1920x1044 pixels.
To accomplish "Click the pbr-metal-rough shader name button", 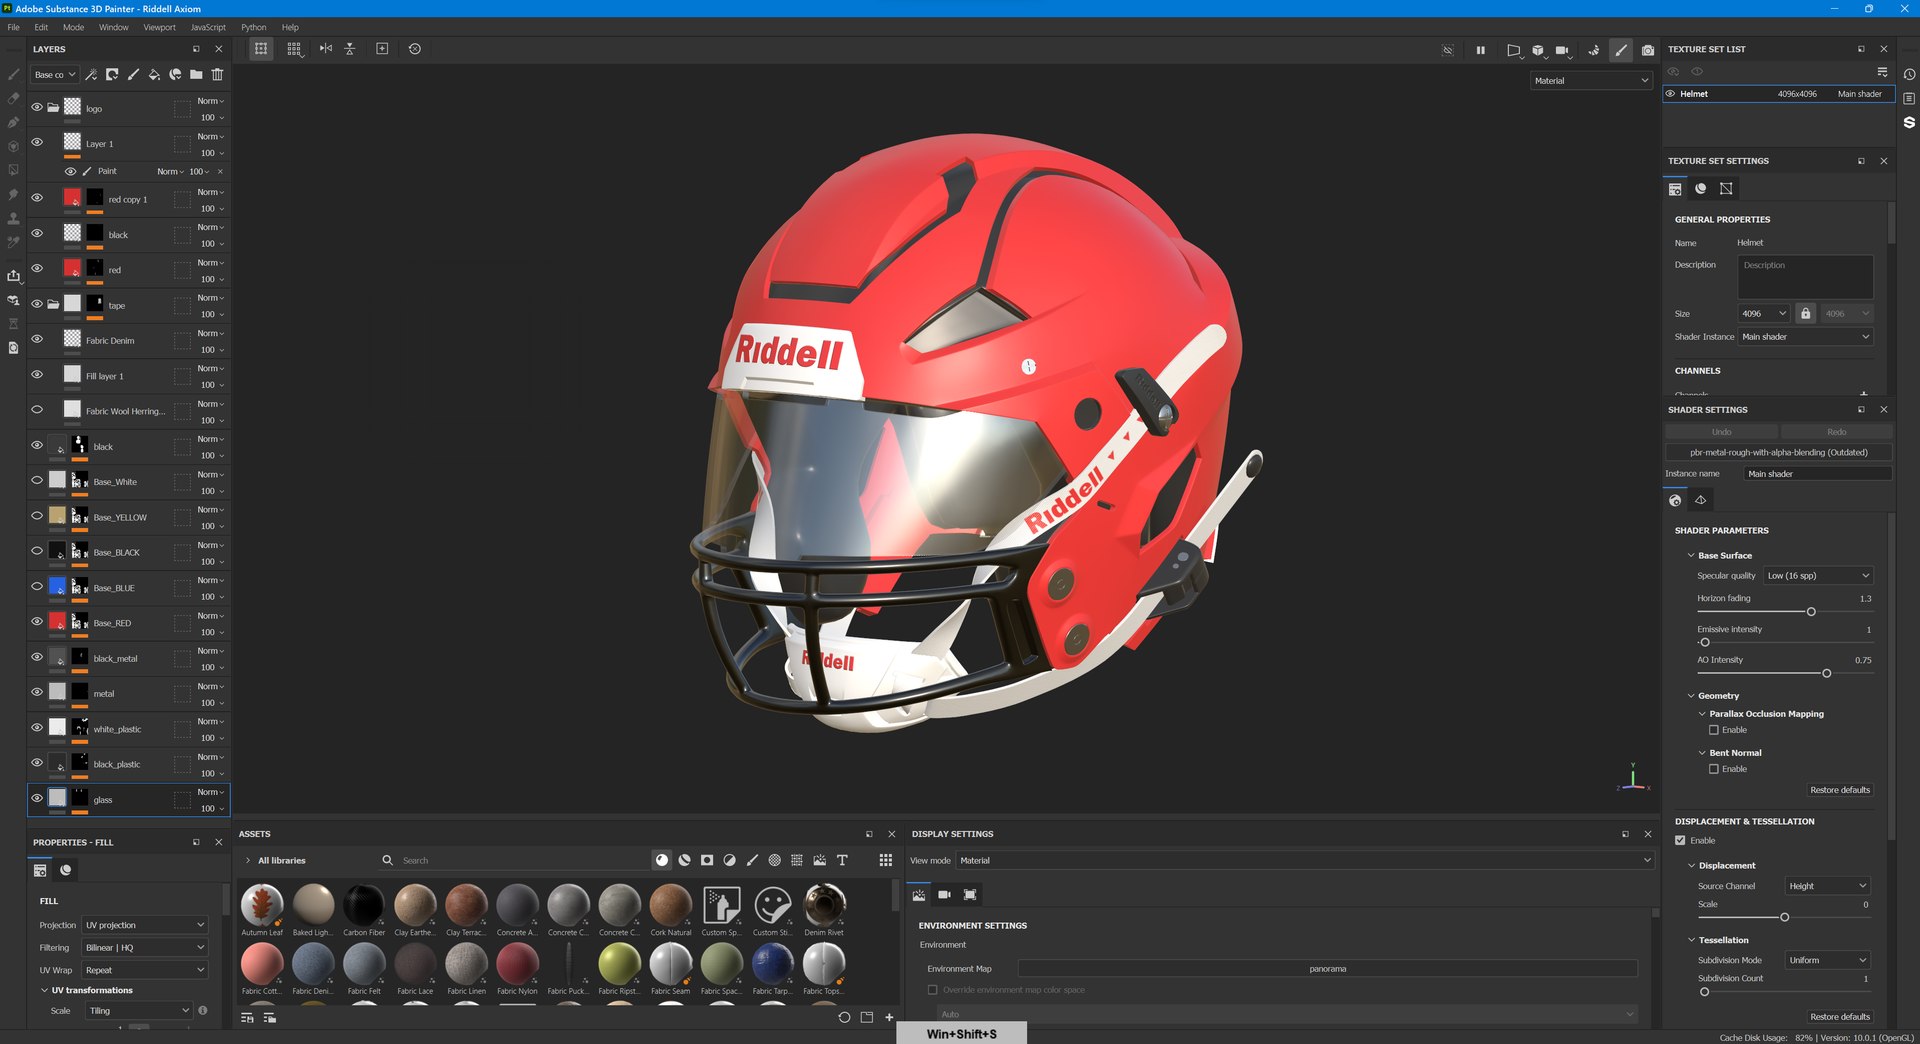I will [1778, 452].
